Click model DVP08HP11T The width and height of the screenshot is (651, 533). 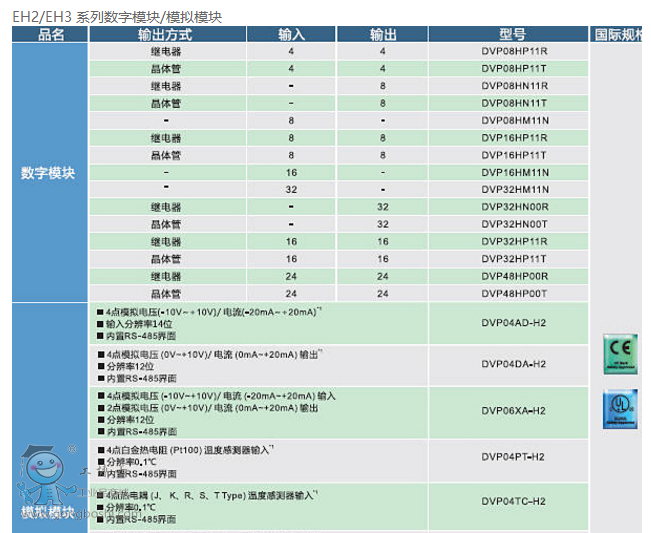point(514,68)
